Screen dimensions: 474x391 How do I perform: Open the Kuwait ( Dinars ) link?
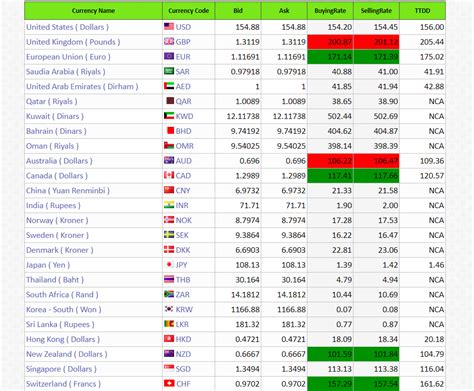[x=55, y=116]
